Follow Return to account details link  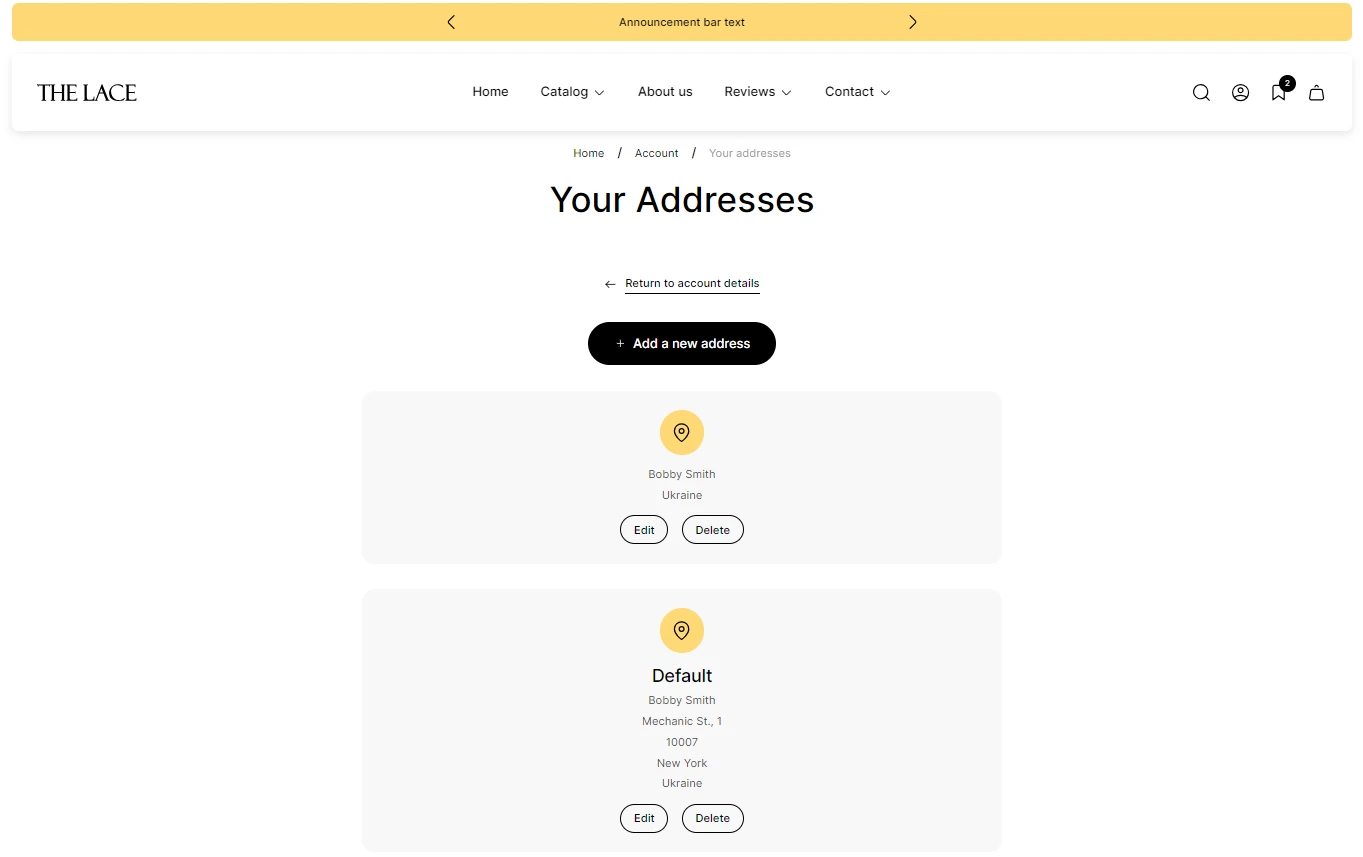692,284
